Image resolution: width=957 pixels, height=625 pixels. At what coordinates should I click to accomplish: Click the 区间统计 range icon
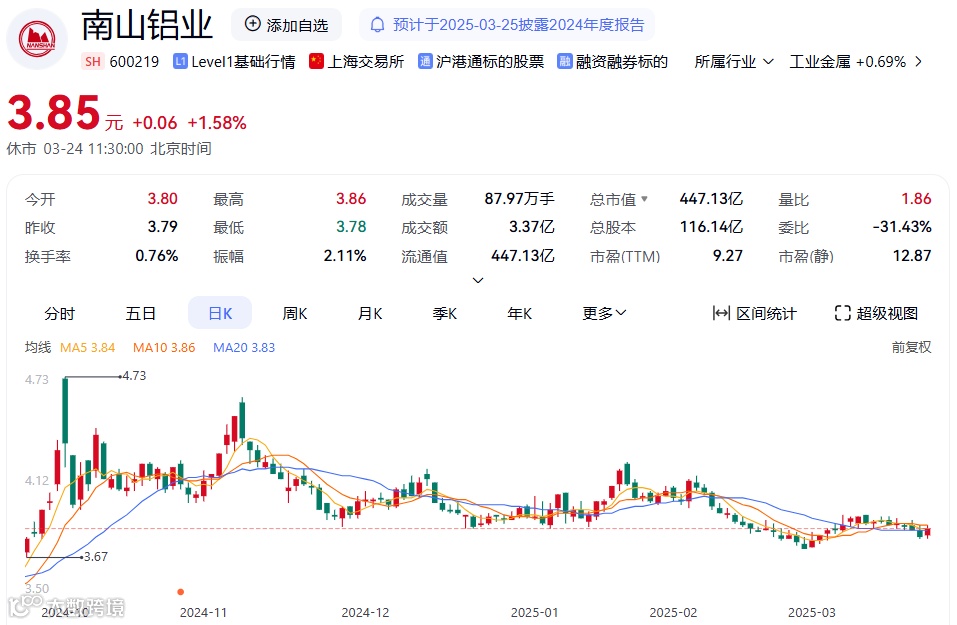(721, 313)
